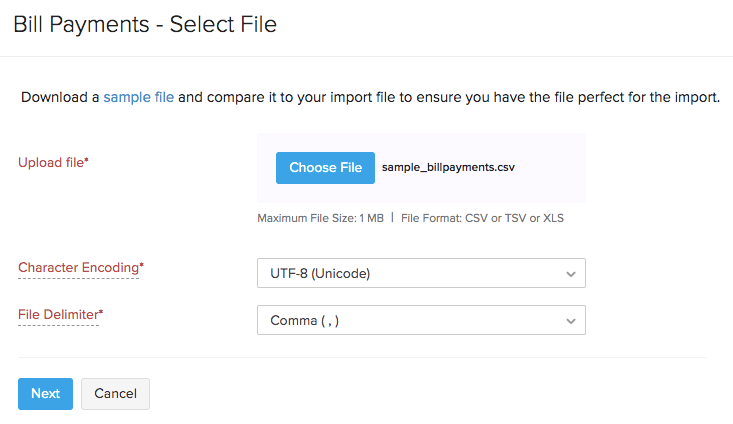
Task: Open the sample file link
Action: pos(139,98)
